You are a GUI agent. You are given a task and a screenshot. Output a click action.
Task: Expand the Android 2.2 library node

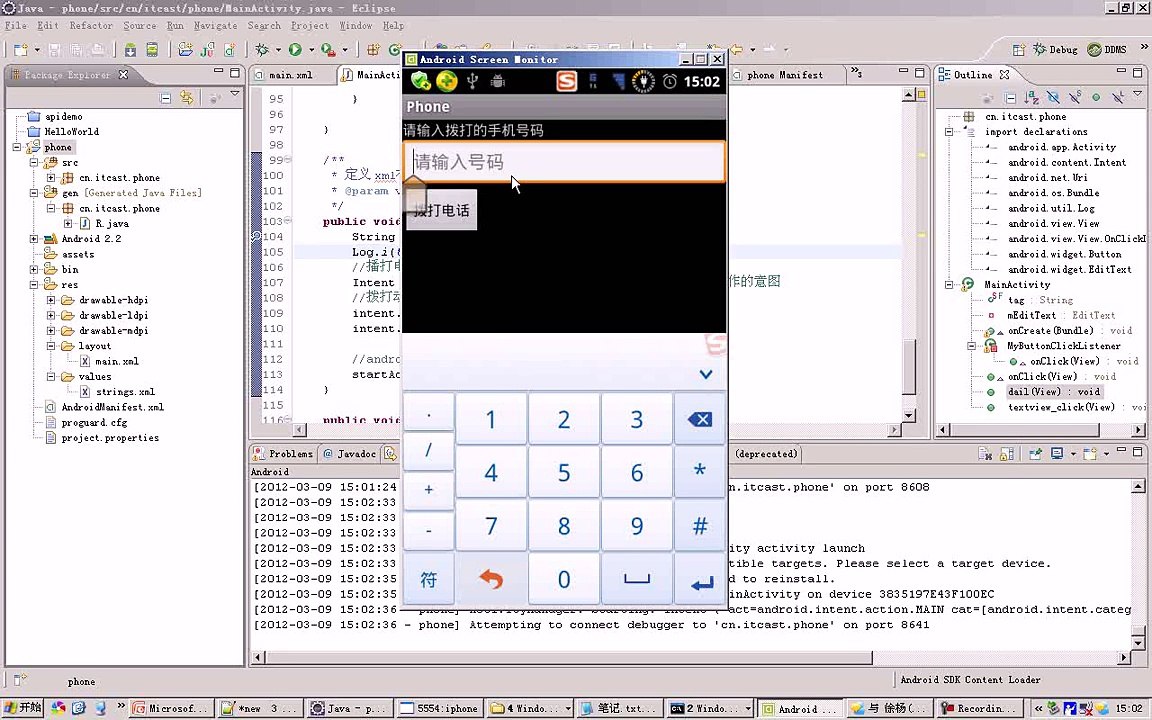(x=34, y=239)
